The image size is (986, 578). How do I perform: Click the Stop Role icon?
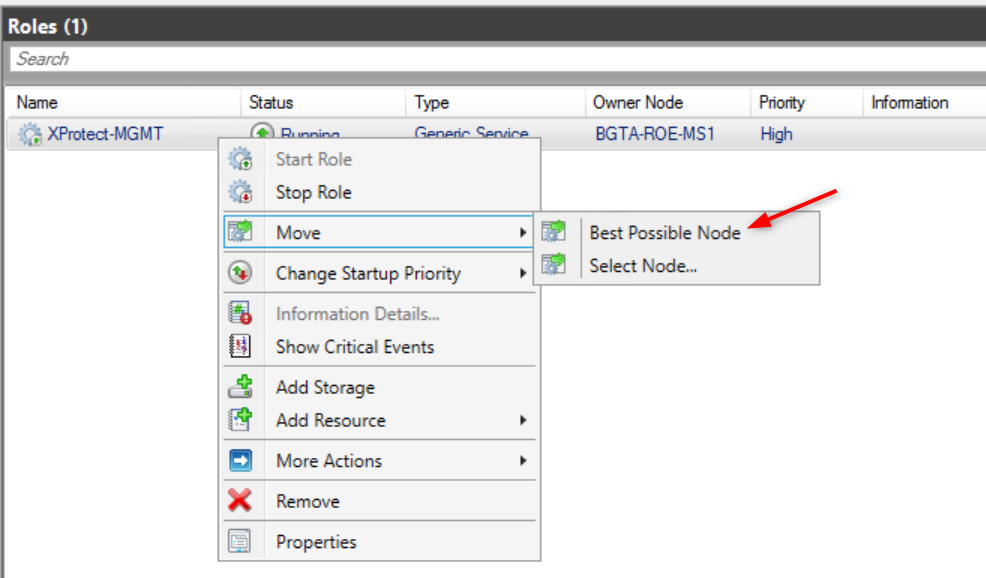[x=240, y=193]
